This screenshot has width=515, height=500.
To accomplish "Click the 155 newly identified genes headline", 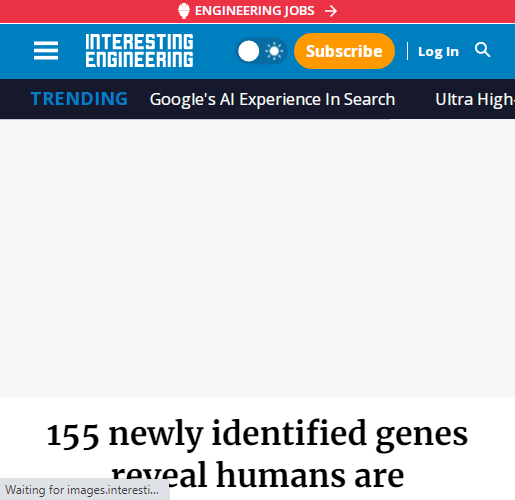I will [257, 454].
